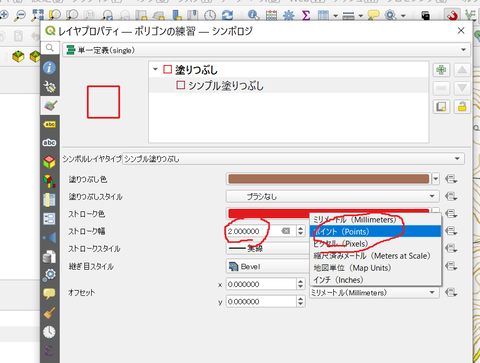Collapse the 塗りつぶし tree node arrow
The image size is (480, 363).
(x=155, y=69)
